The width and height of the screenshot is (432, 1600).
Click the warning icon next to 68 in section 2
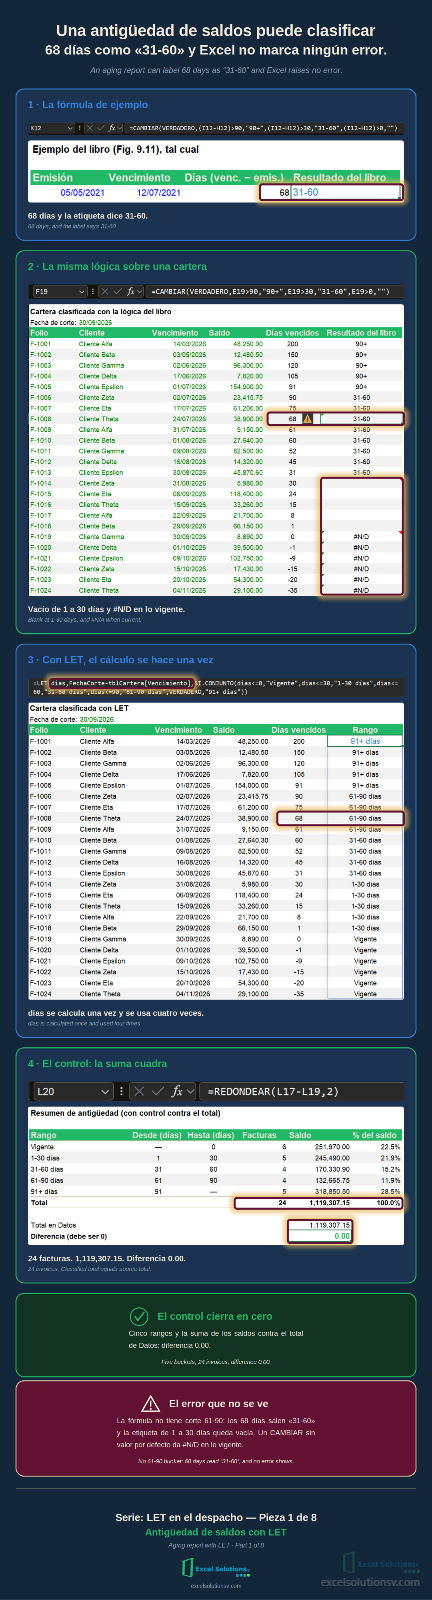(x=308, y=419)
